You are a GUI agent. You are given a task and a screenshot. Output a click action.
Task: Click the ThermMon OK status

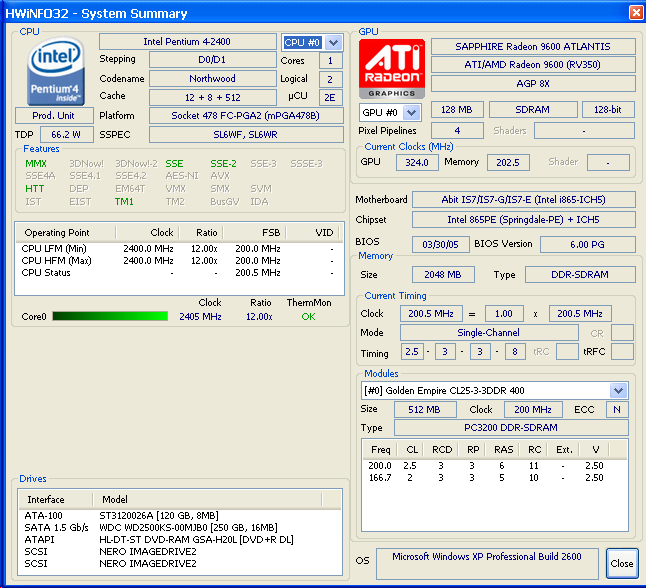pos(309,317)
